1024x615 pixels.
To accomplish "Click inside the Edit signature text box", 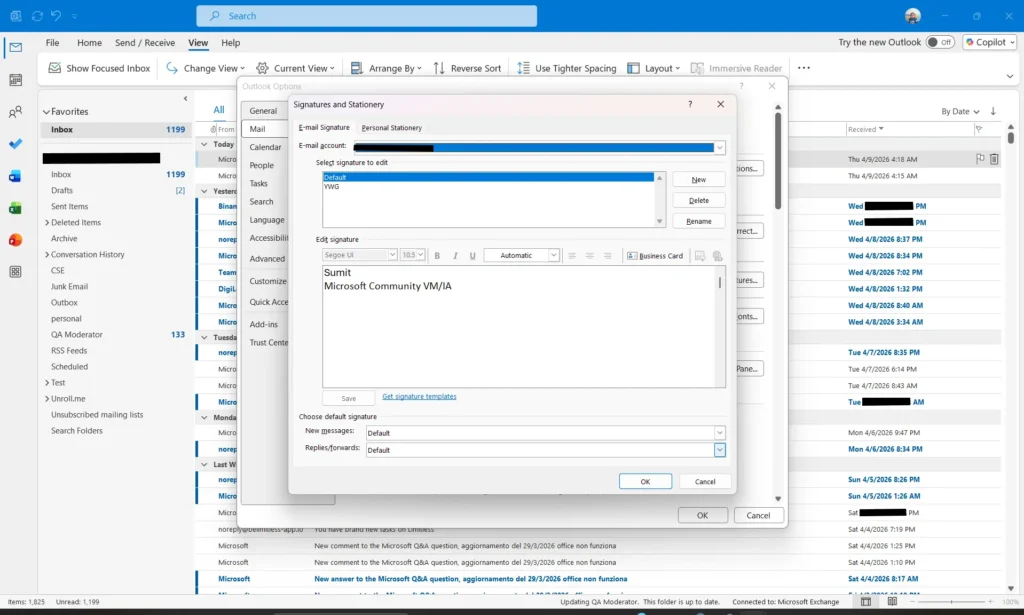I will 520,326.
